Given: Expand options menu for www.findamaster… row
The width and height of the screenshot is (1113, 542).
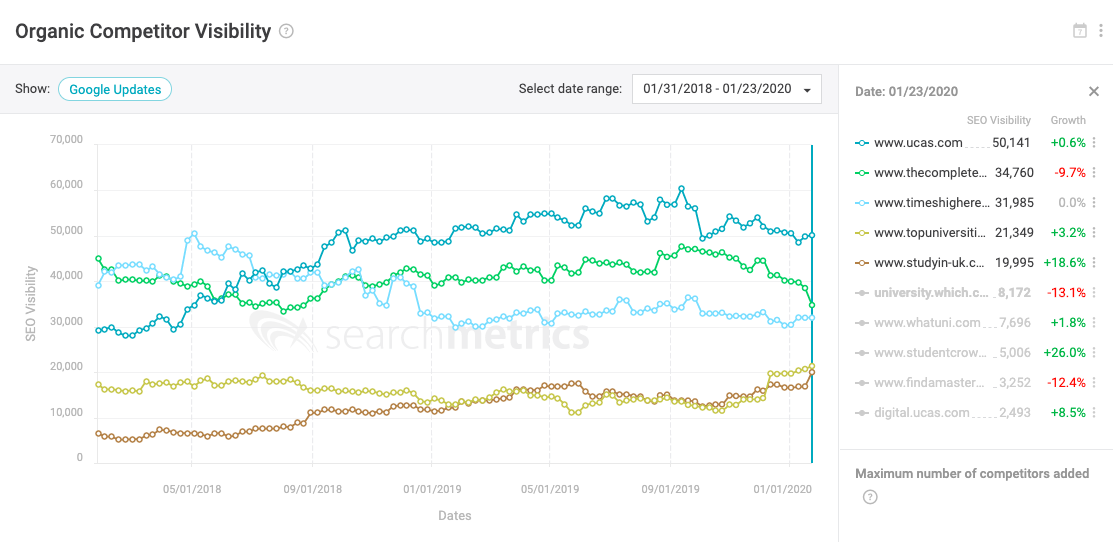Looking at the screenshot, I should pyautogui.click(x=1094, y=383).
